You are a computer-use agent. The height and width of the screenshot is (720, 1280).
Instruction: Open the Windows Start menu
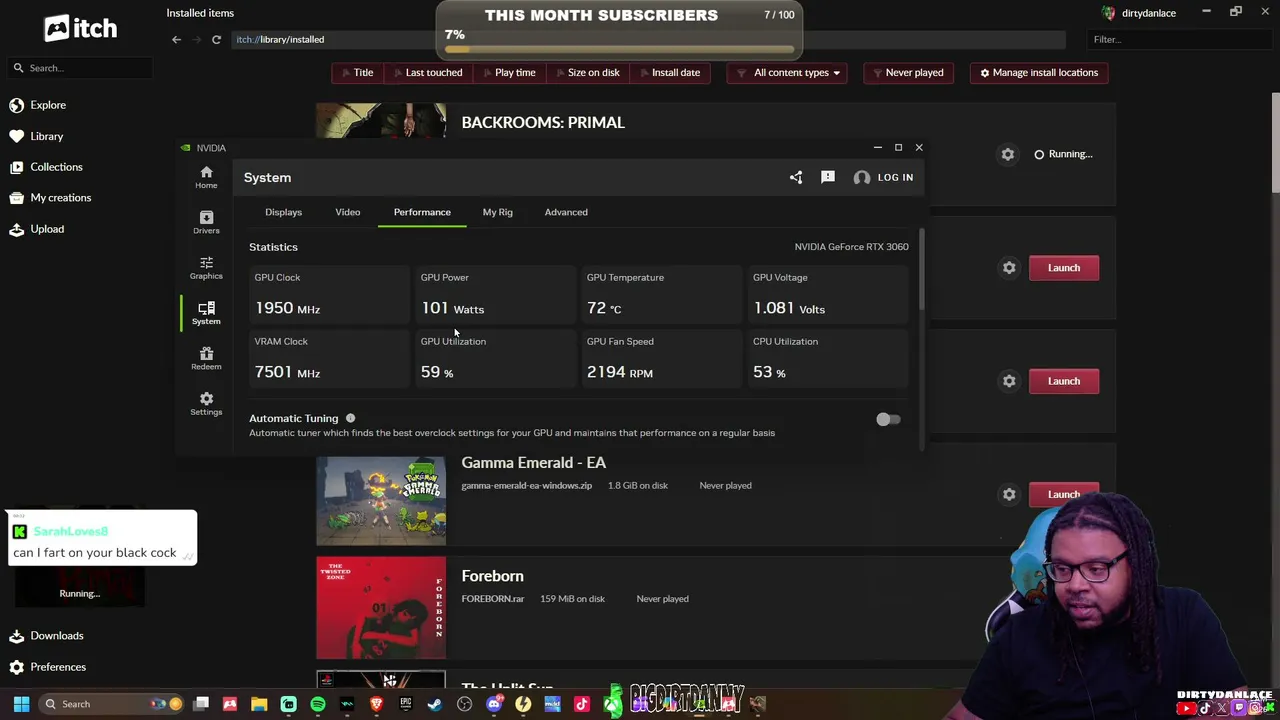[x=21, y=704]
